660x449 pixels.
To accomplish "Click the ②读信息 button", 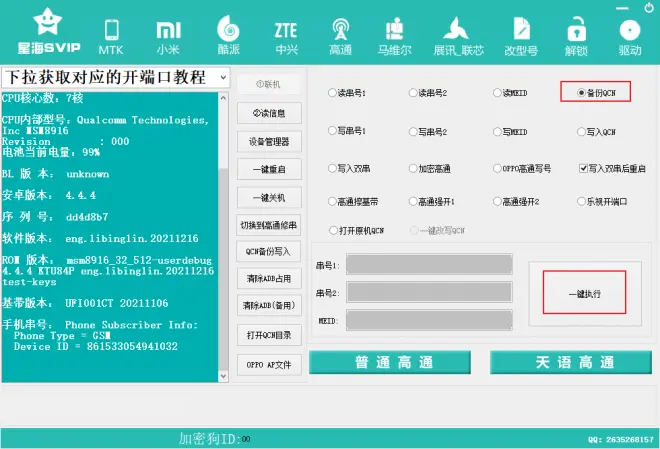I will [269, 113].
